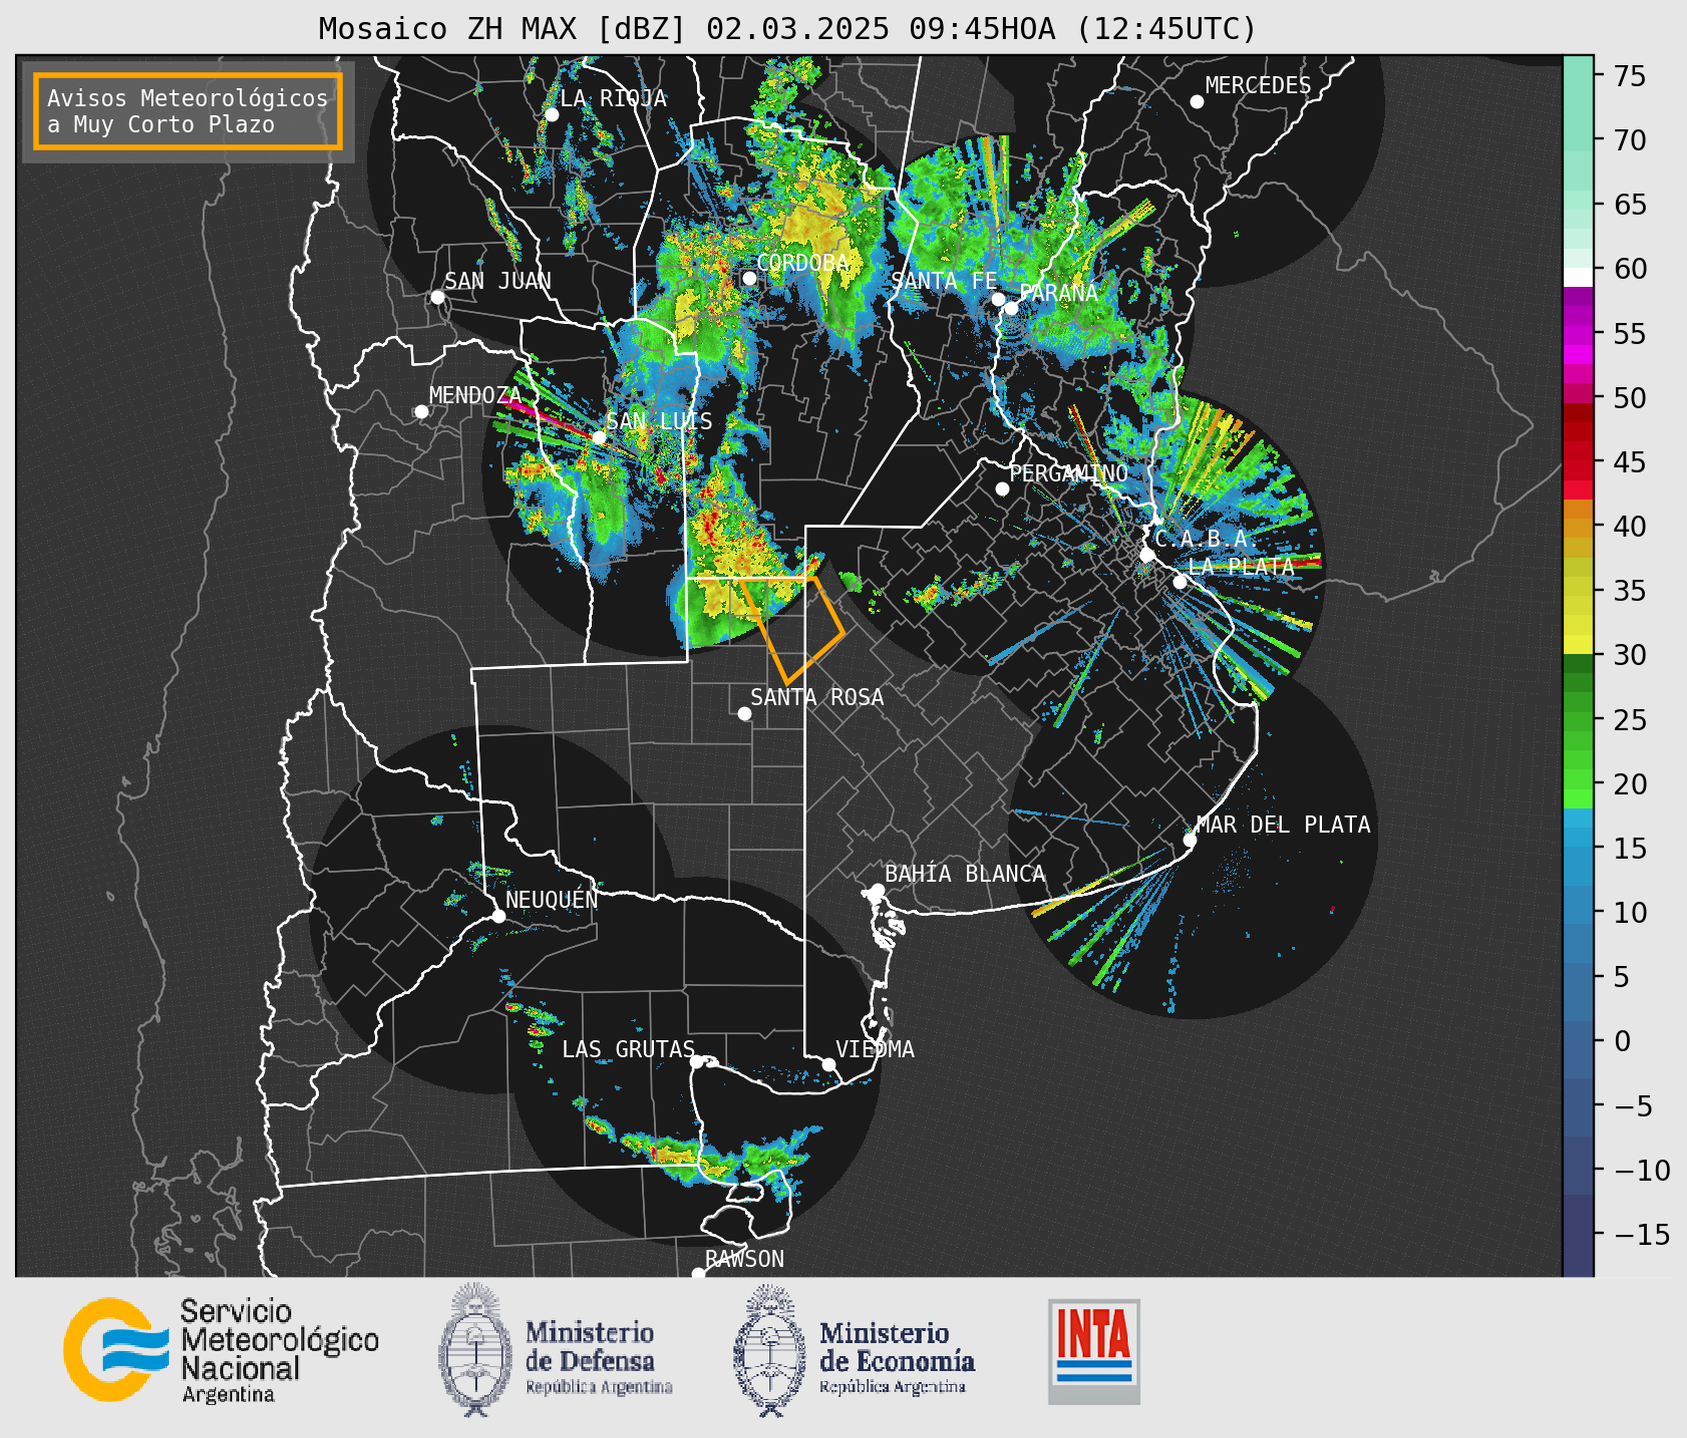Click the CORDOBA label text
Image resolution: width=1687 pixels, height=1438 pixels.
coord(802,263)
